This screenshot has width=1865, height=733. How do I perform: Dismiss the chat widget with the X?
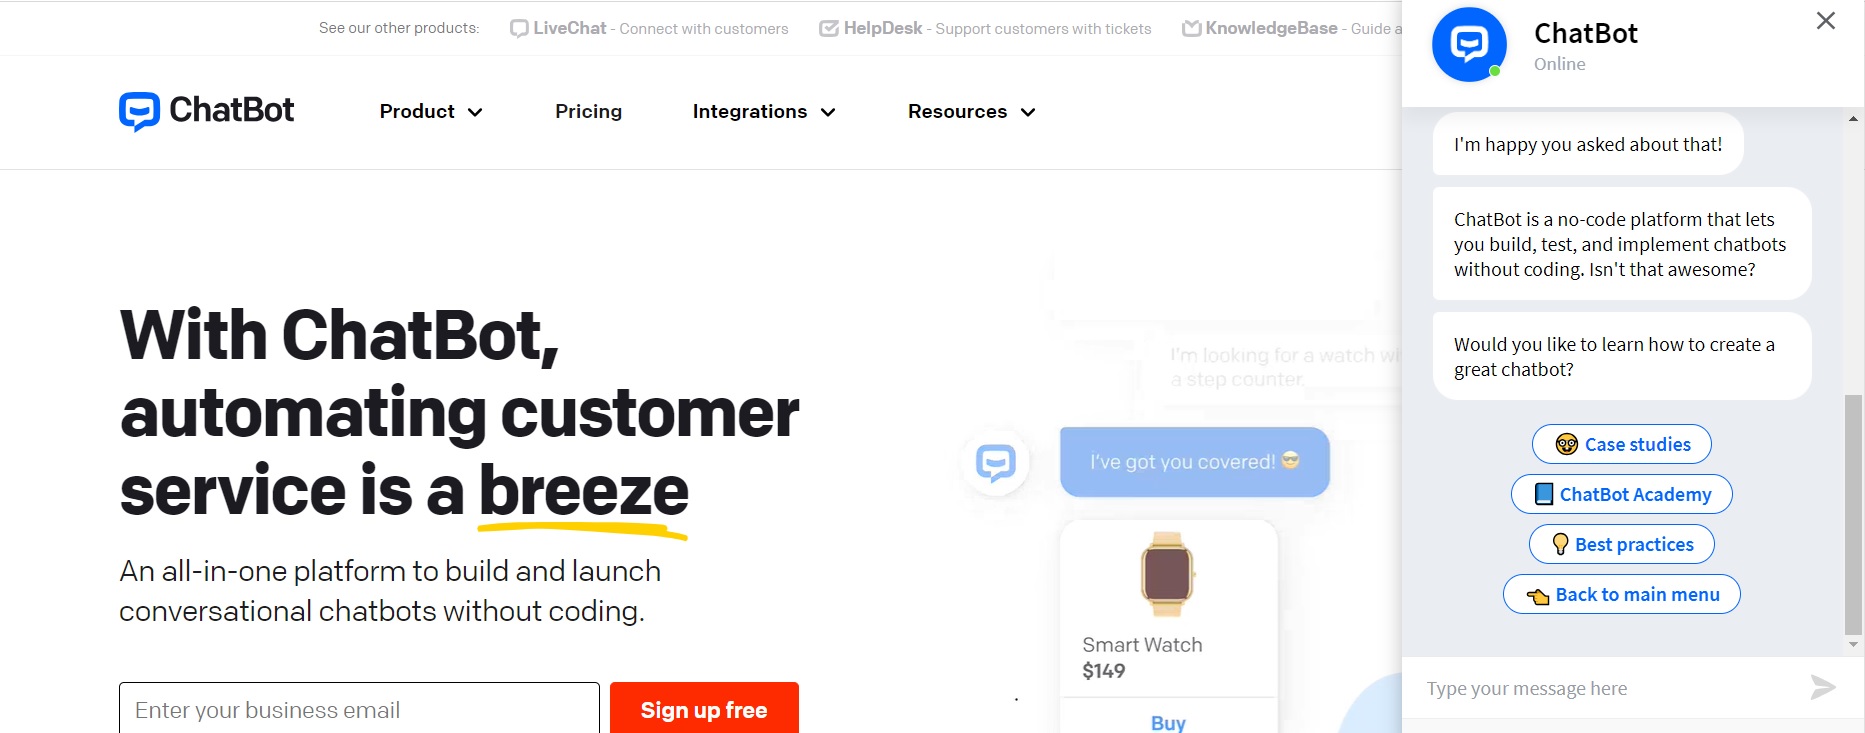[1824, 20]
